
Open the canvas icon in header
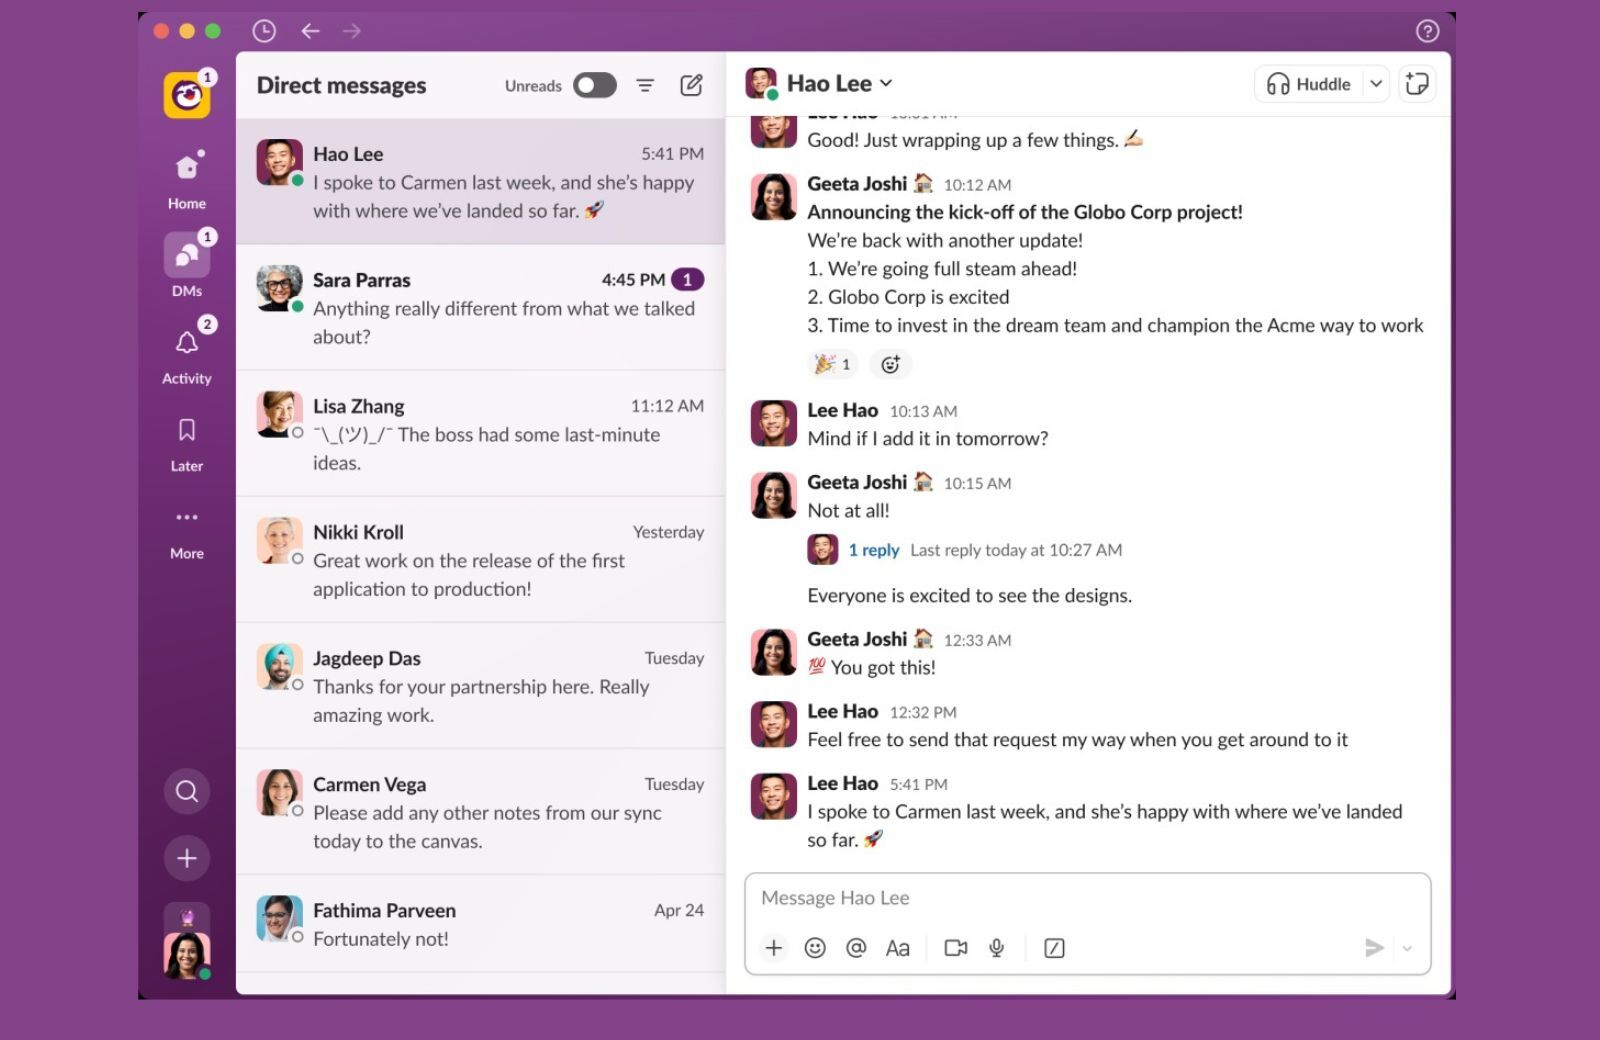1417,84
